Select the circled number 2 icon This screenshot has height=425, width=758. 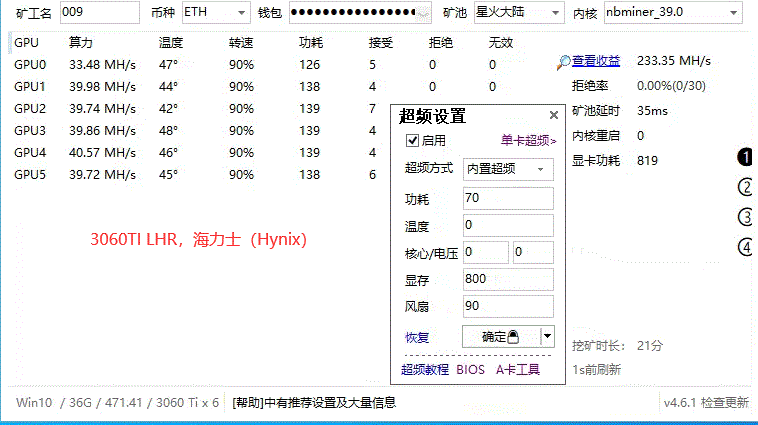[745, 187]
